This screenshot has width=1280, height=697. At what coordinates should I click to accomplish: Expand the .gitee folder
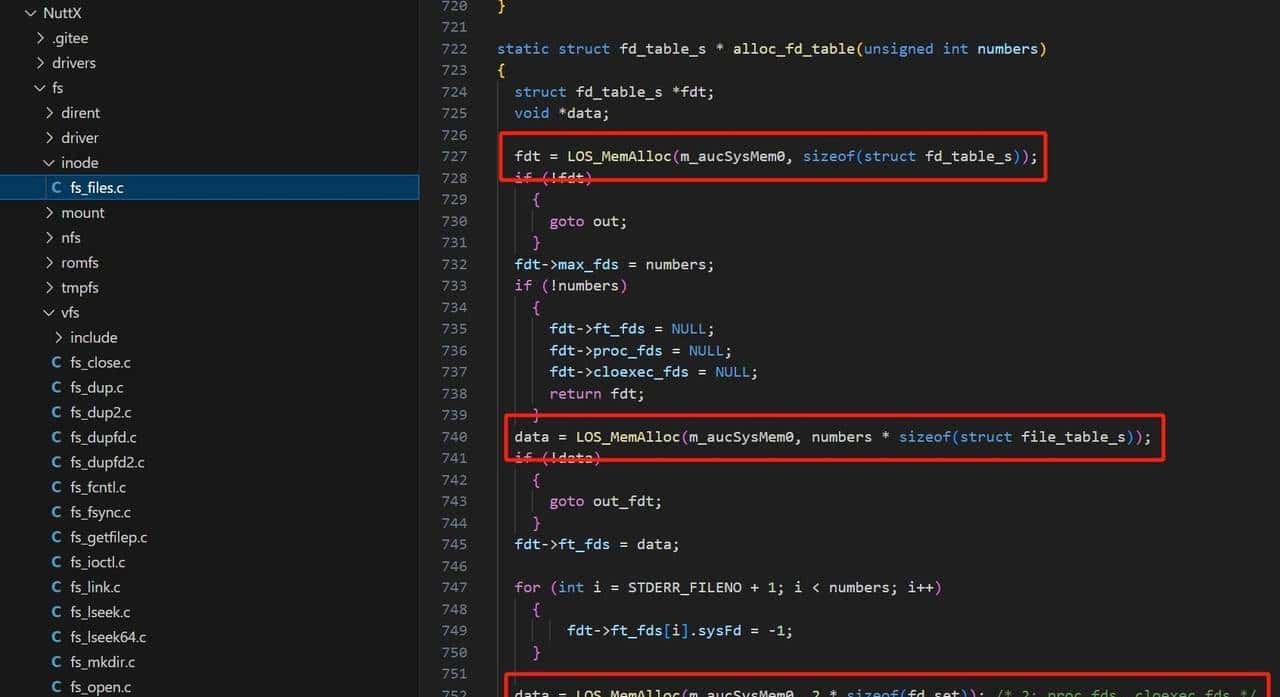40,38
